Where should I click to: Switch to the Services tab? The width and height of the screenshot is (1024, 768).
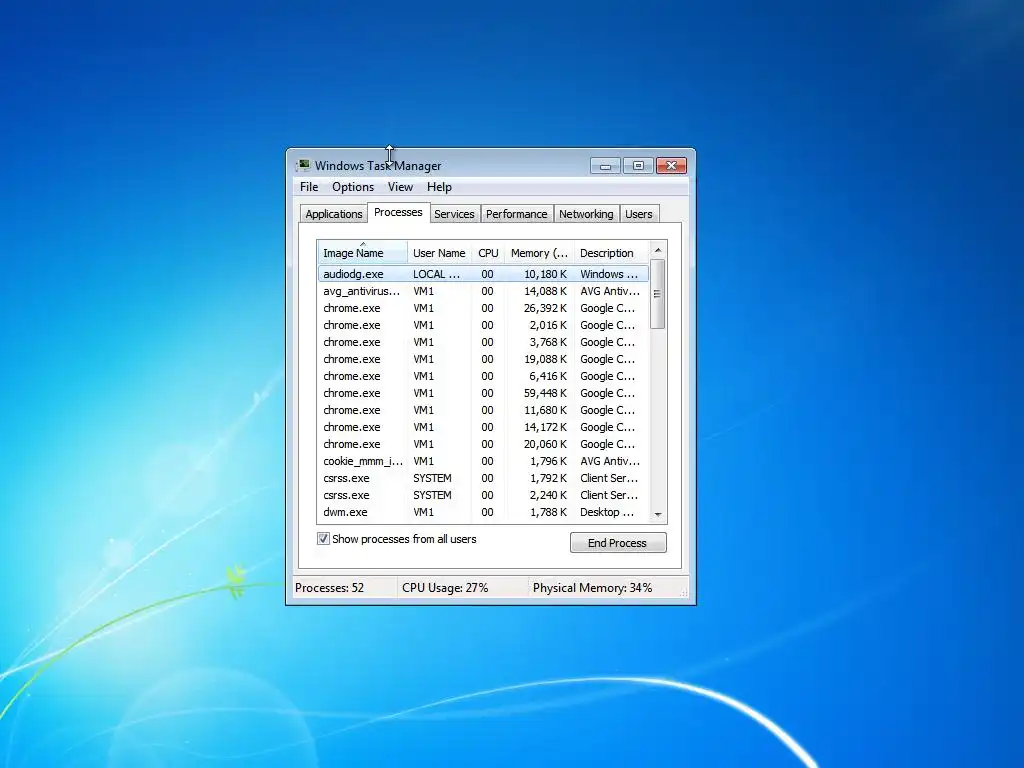click(x=455, y=214)
